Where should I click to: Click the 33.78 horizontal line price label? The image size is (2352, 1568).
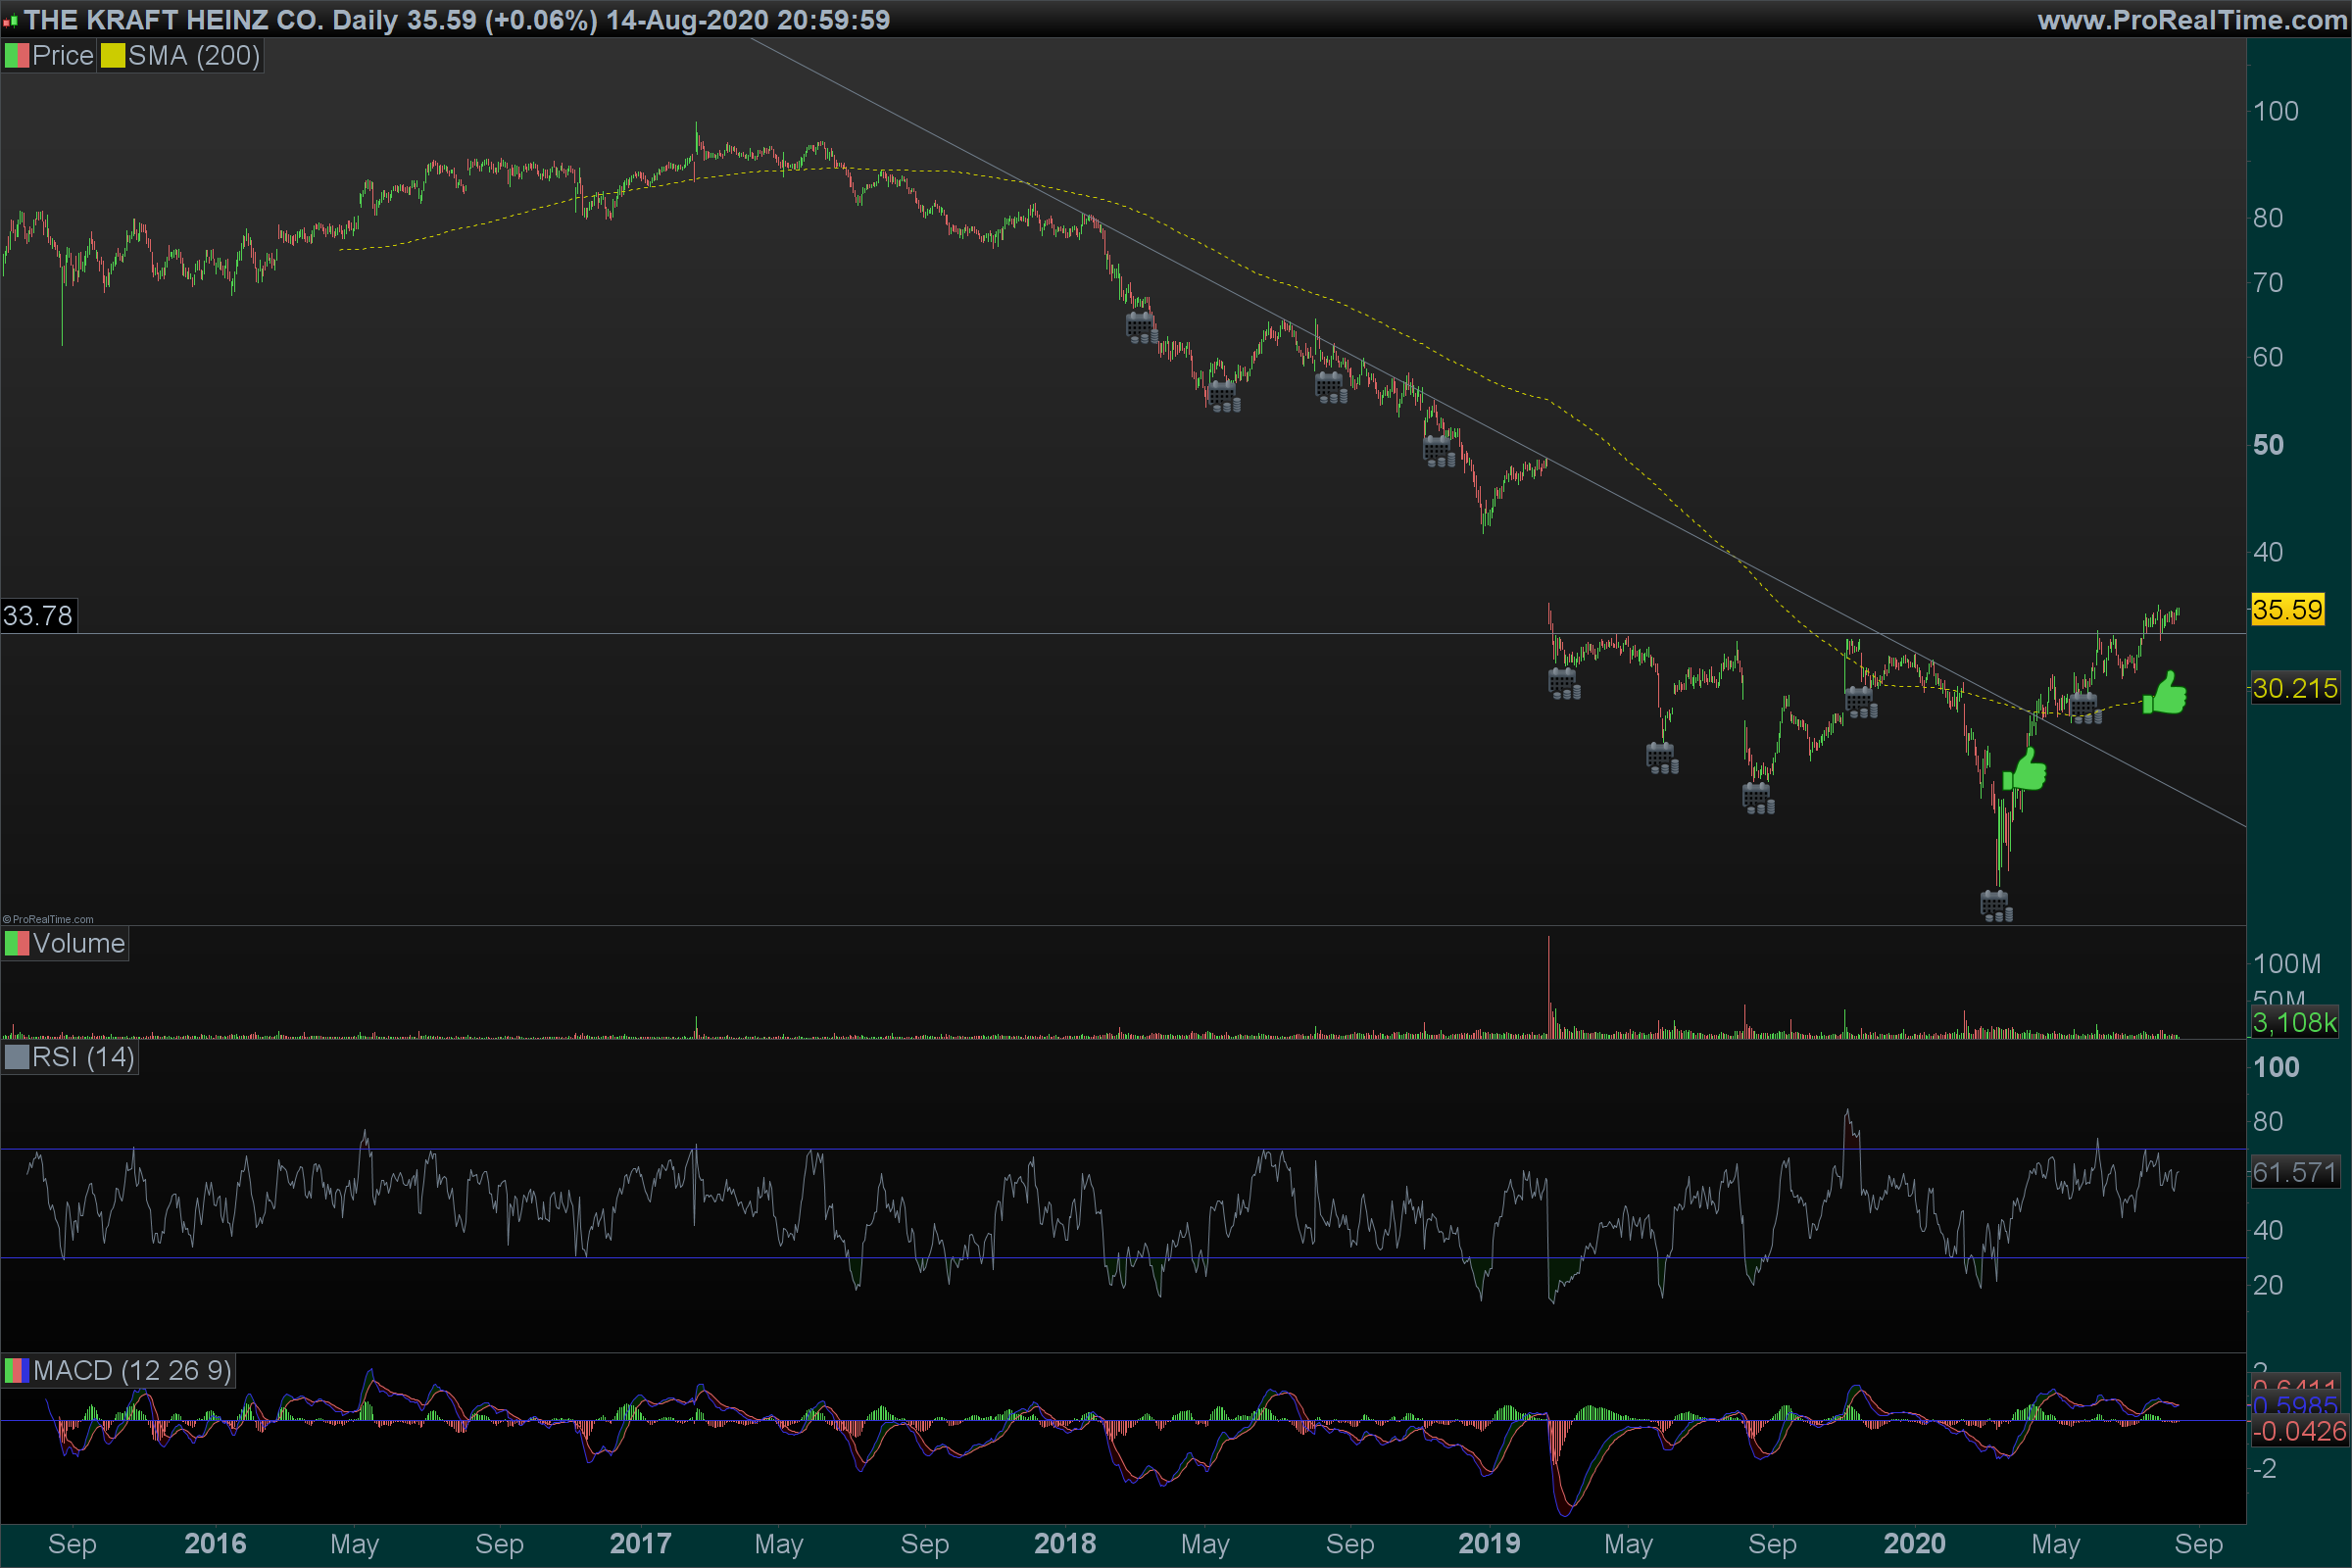tap(38, 615)
